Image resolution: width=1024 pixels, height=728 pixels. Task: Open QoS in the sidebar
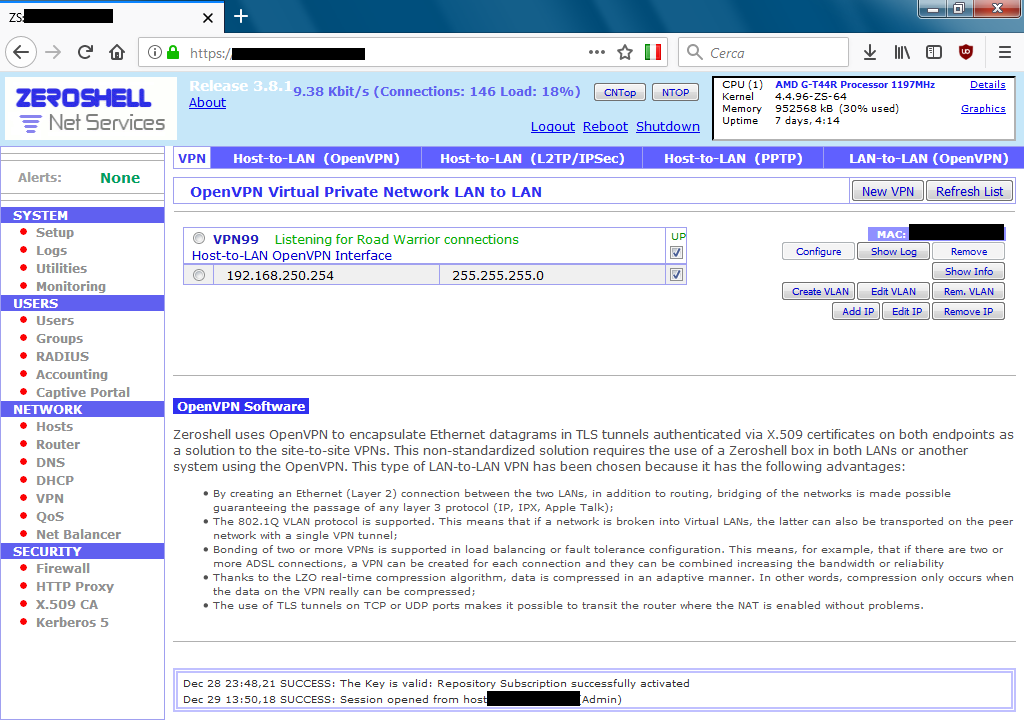coord(50,516)
